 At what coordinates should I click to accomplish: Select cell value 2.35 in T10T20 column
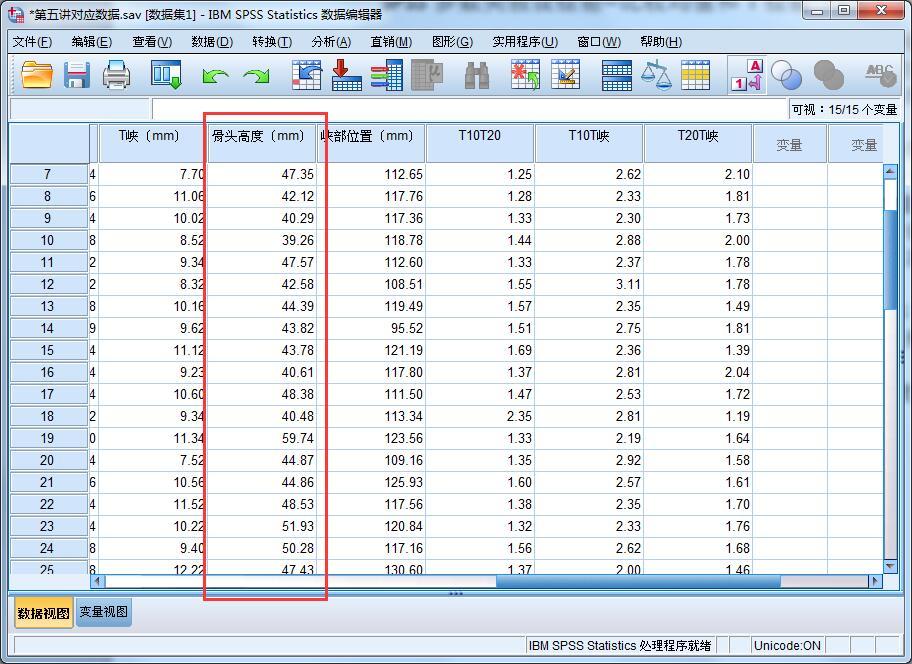point(480,416)
